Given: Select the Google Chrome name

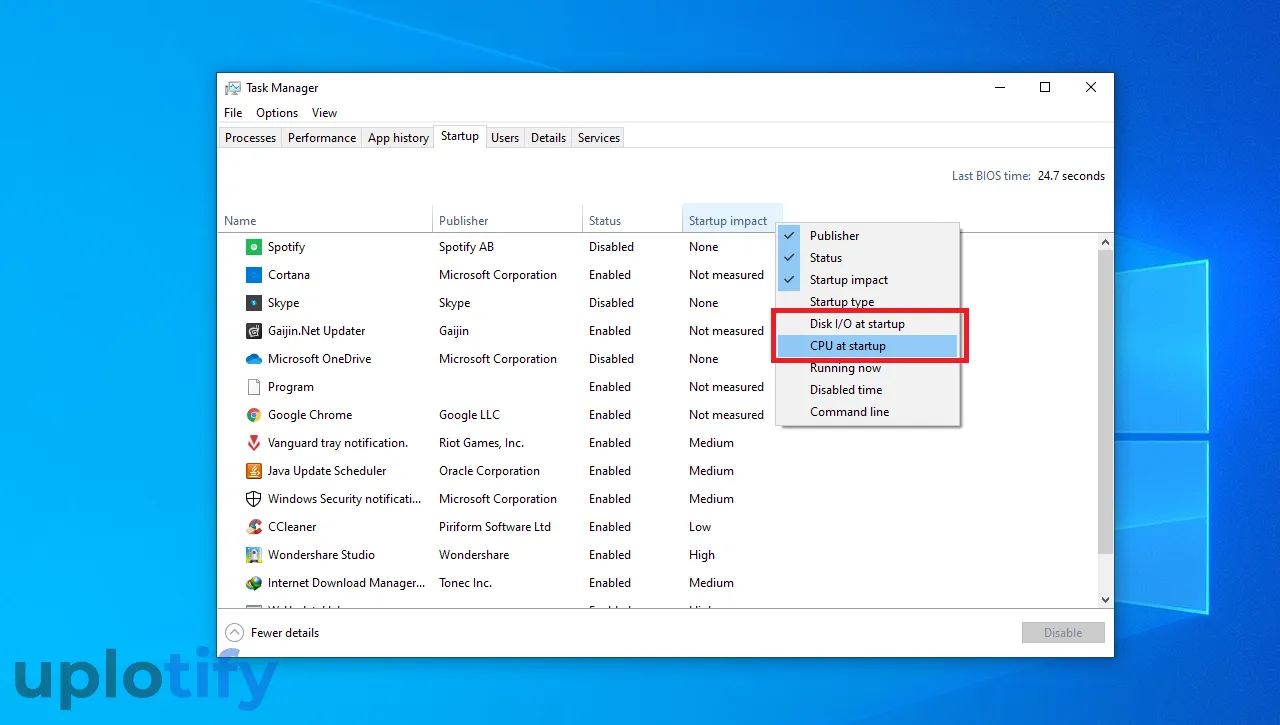Looking at the screenshot, I should 310,415.
